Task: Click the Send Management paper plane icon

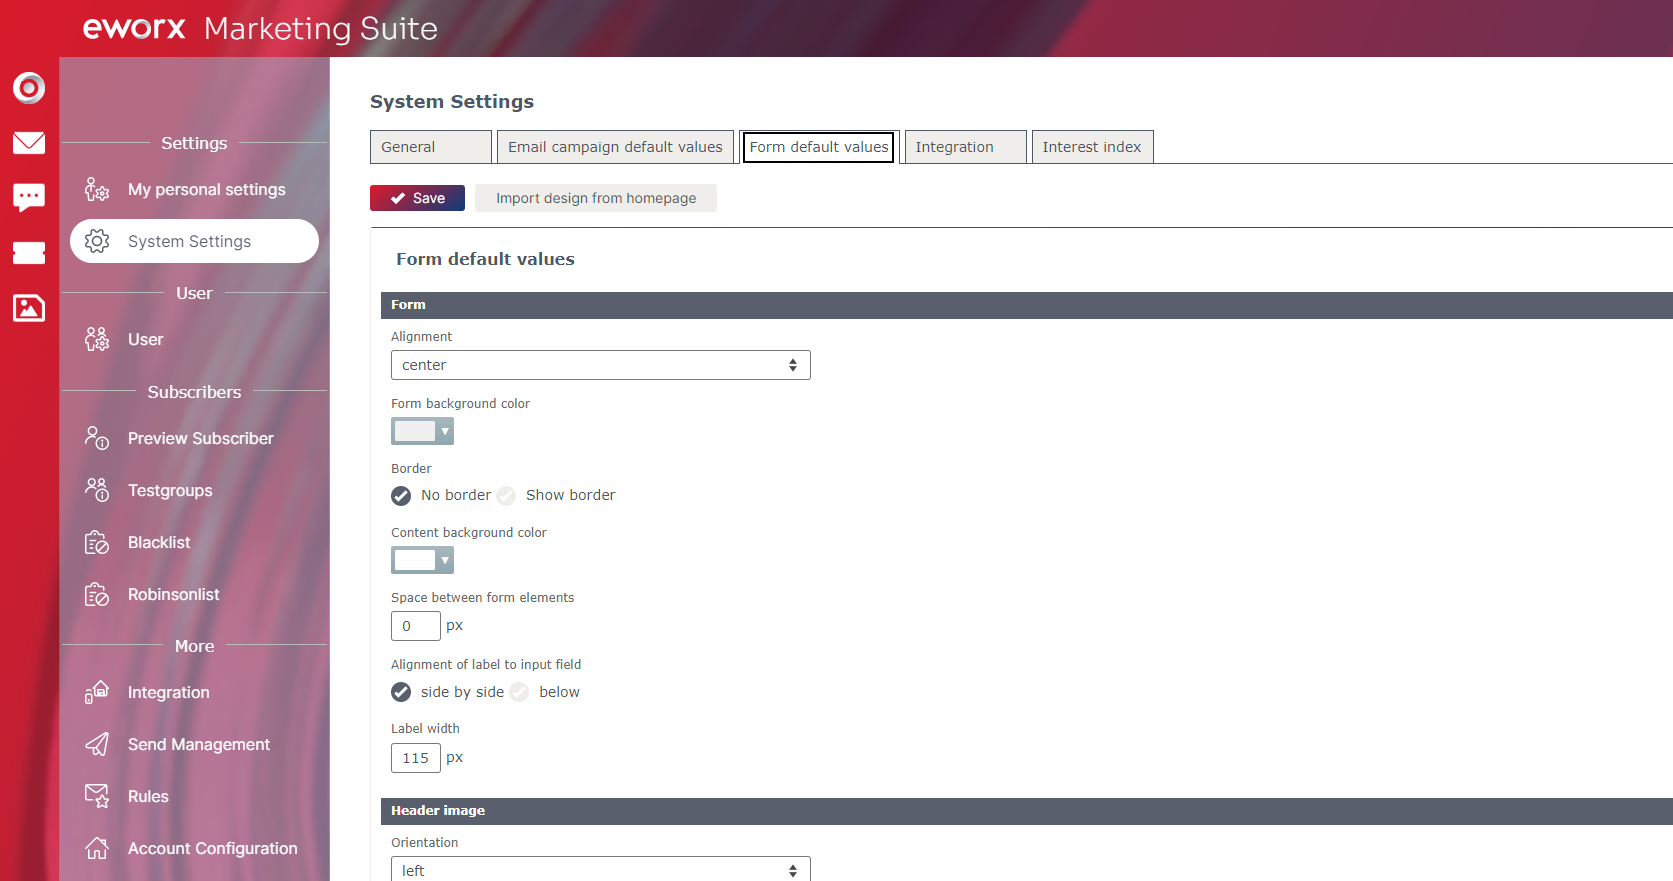Action: pos(97,744)
